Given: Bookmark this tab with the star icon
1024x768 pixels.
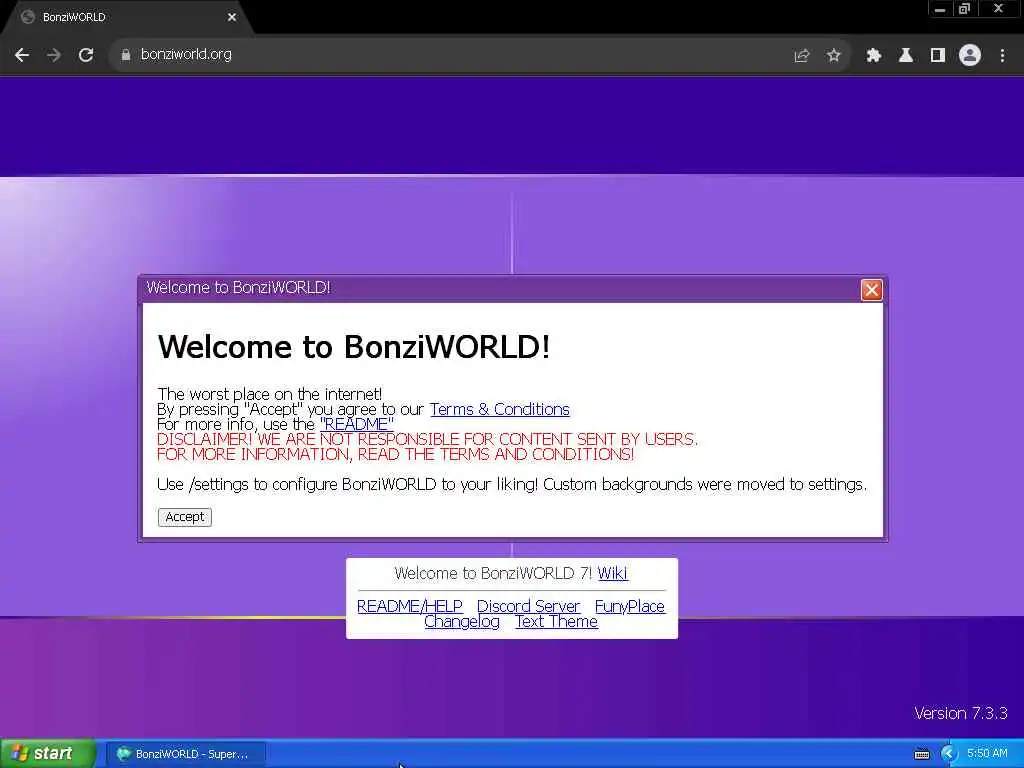Looking at the screenshot, I should [833, 56].
